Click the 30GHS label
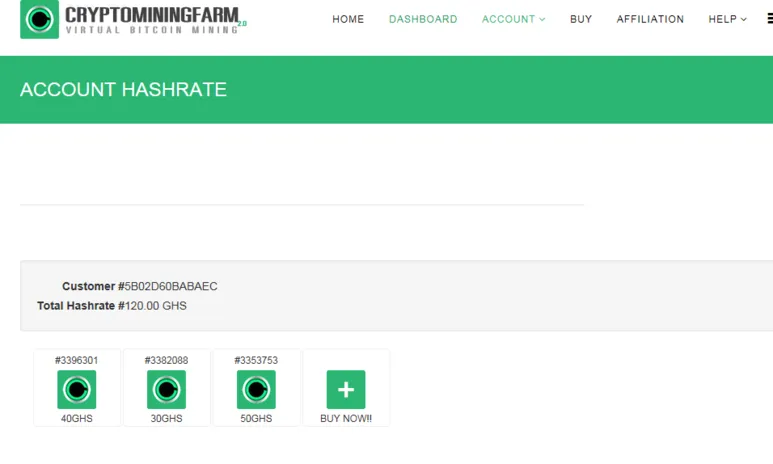The height and width of the screenshot is (464, 773). (166, 418)
